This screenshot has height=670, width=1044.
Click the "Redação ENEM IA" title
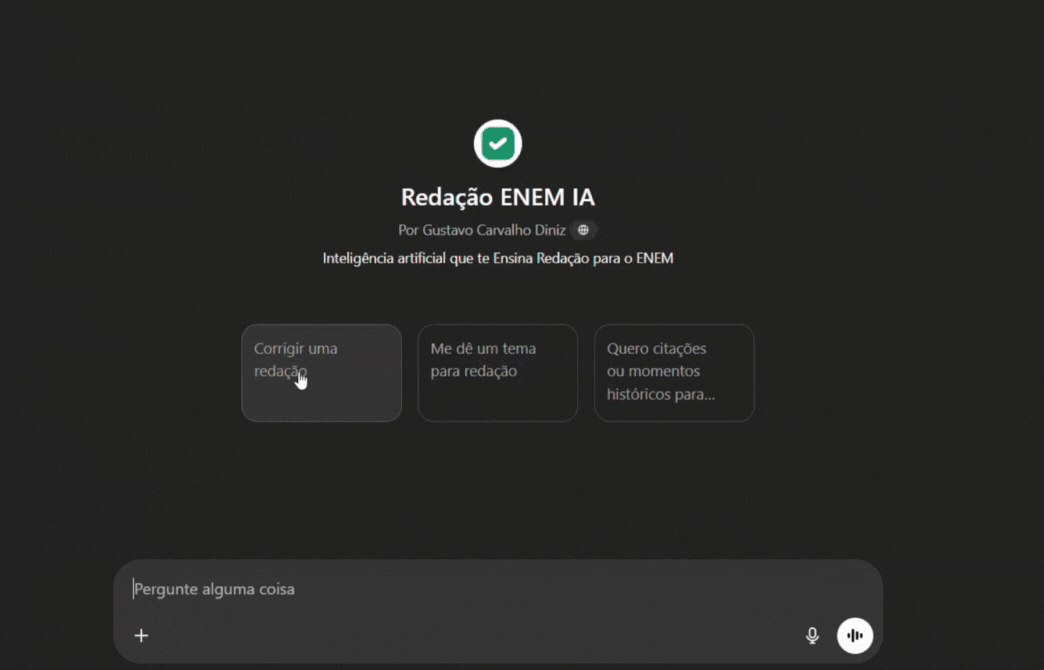tap(497, 197)
